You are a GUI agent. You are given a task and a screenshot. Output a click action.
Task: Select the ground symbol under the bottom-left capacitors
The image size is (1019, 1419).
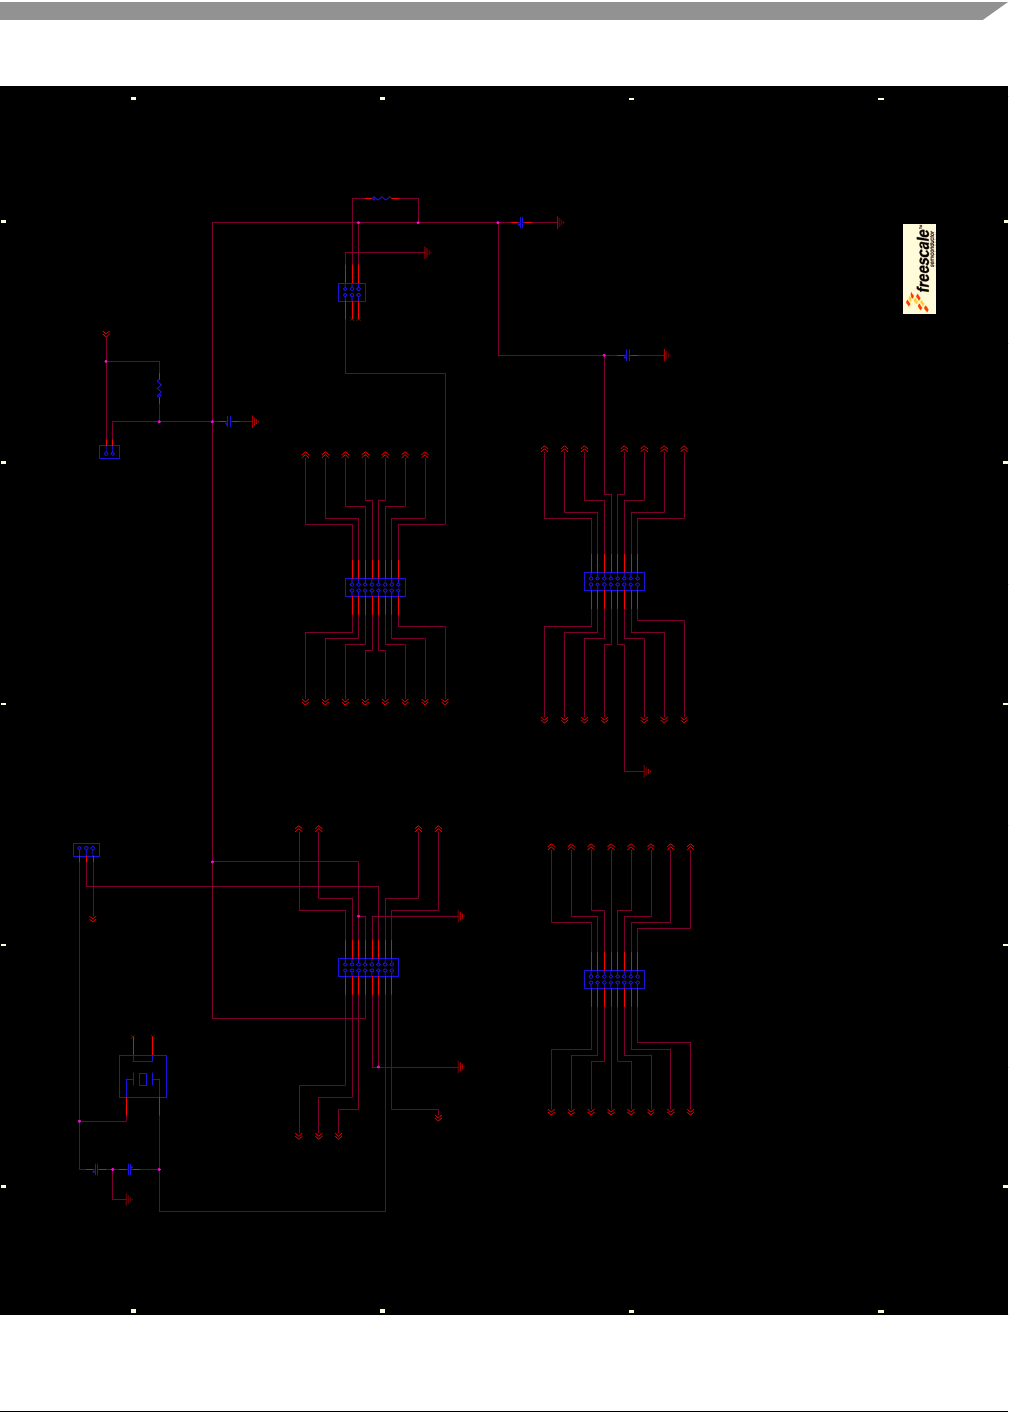point(129,1199)
